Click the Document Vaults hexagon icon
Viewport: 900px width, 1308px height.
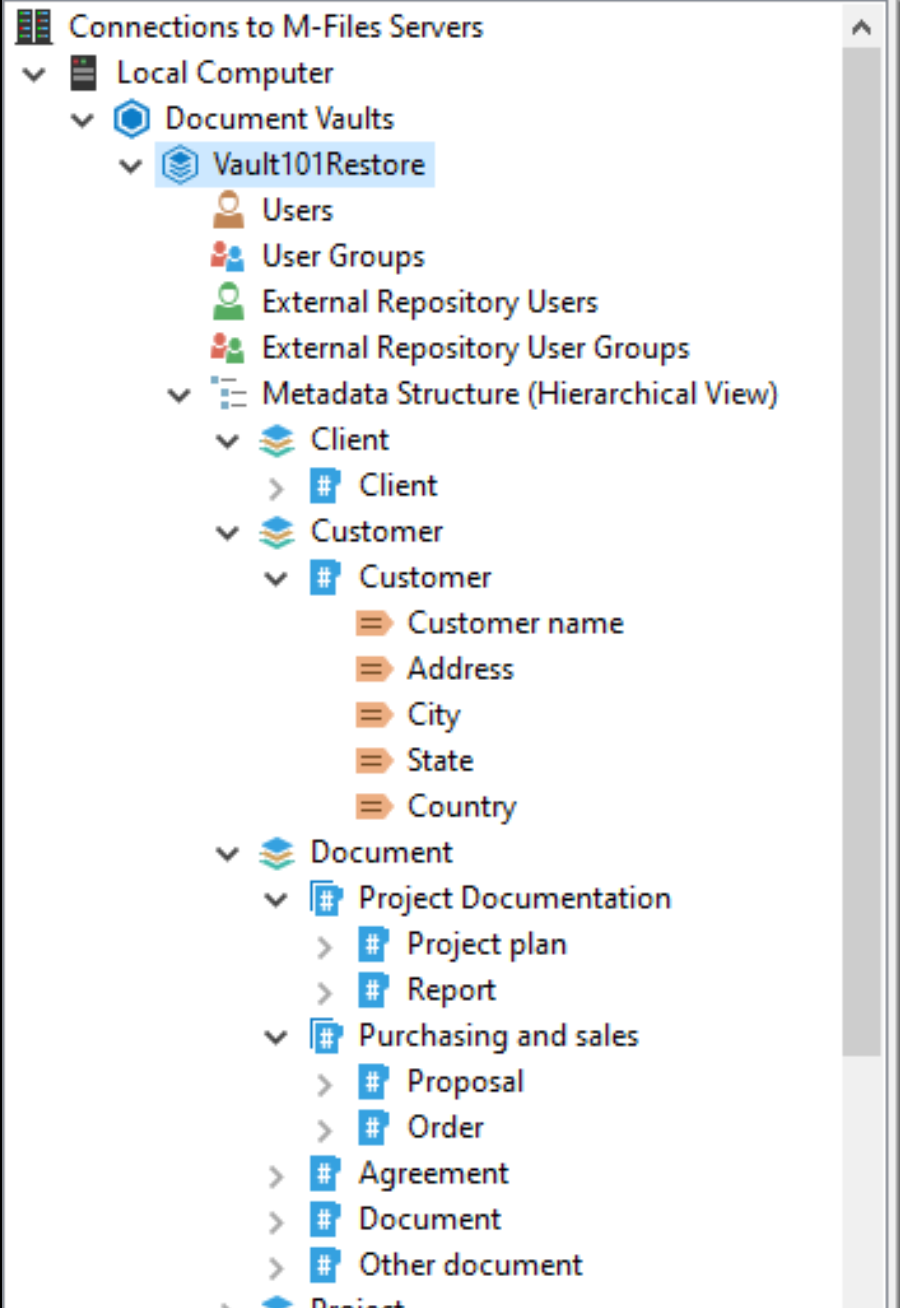point(130,119)
